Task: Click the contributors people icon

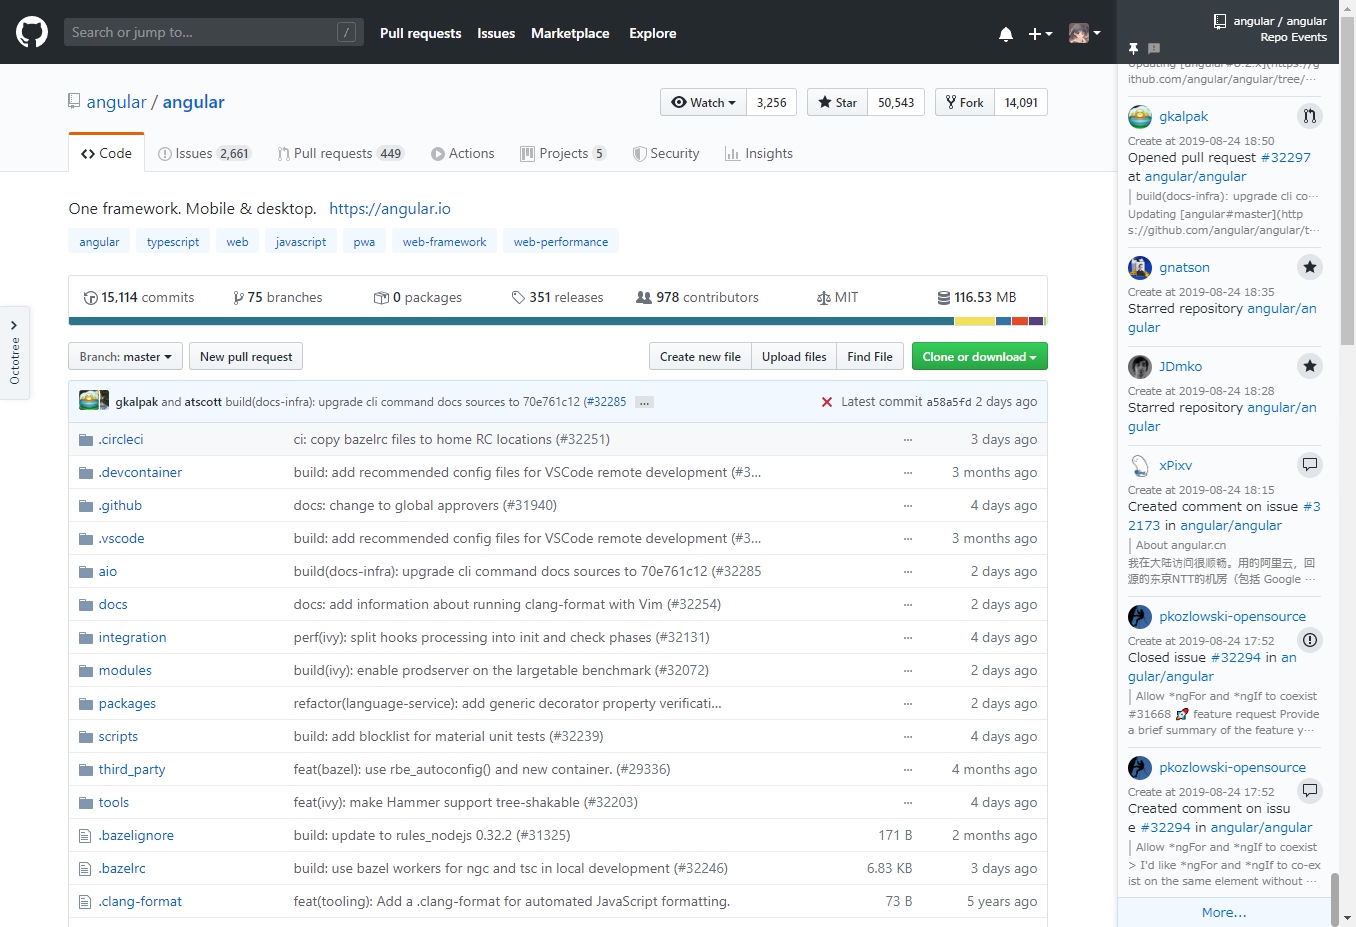Action: tap(644, 298)
